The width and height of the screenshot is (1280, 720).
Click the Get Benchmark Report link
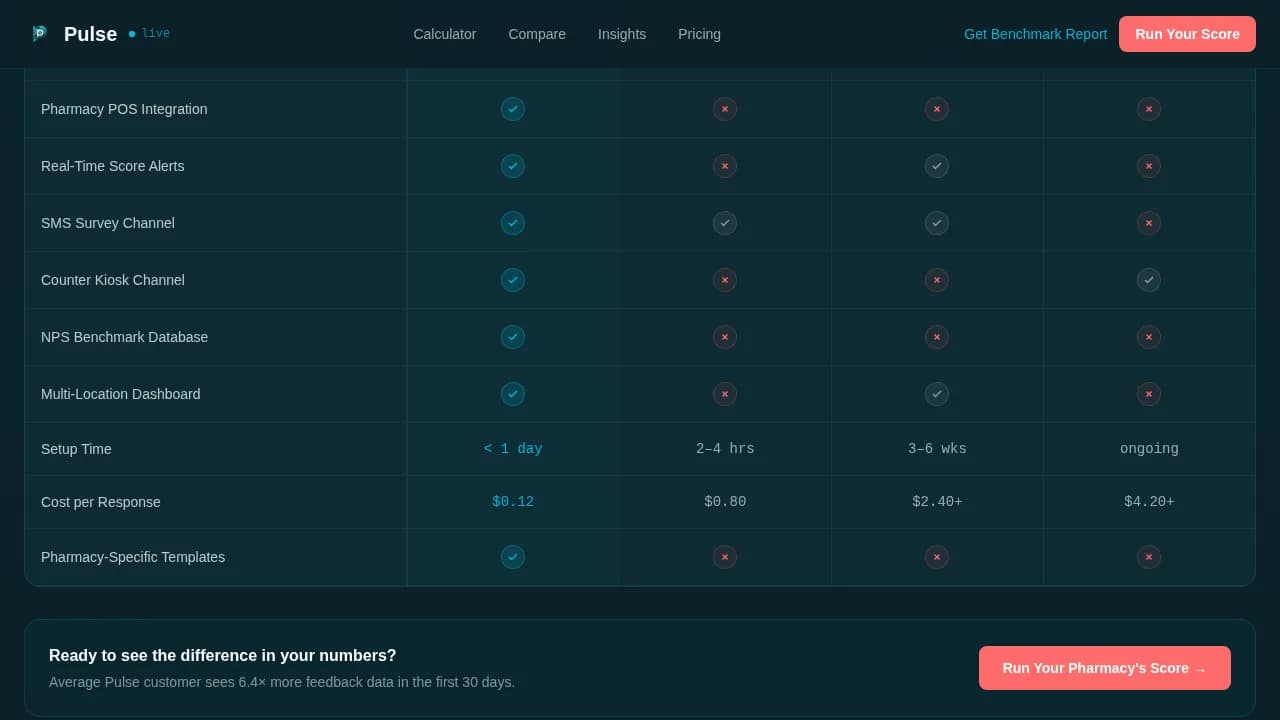[x=1036, y=34]
